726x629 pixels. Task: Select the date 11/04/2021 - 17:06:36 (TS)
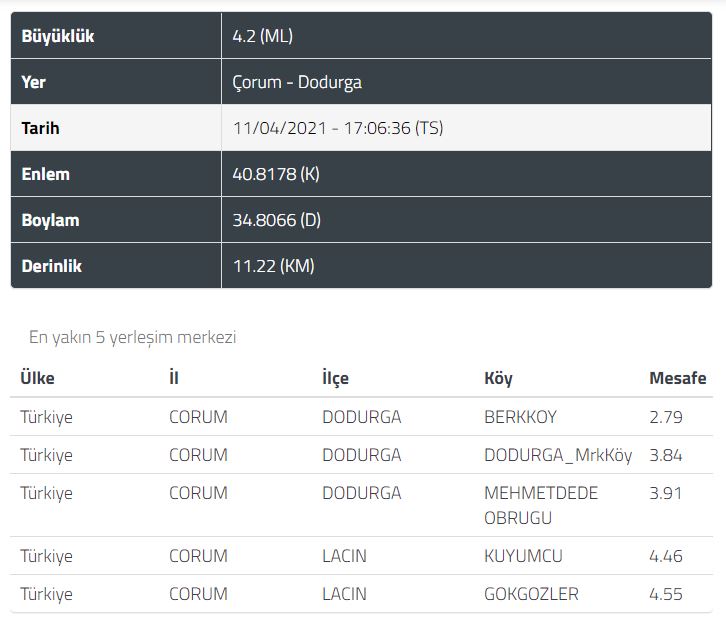point(337,128)
